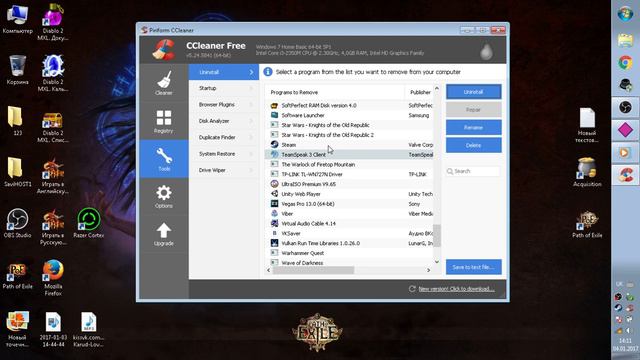The image size is (640, 360).
Task: Open the Duplicate Finder tab
Action: [224, 137]
